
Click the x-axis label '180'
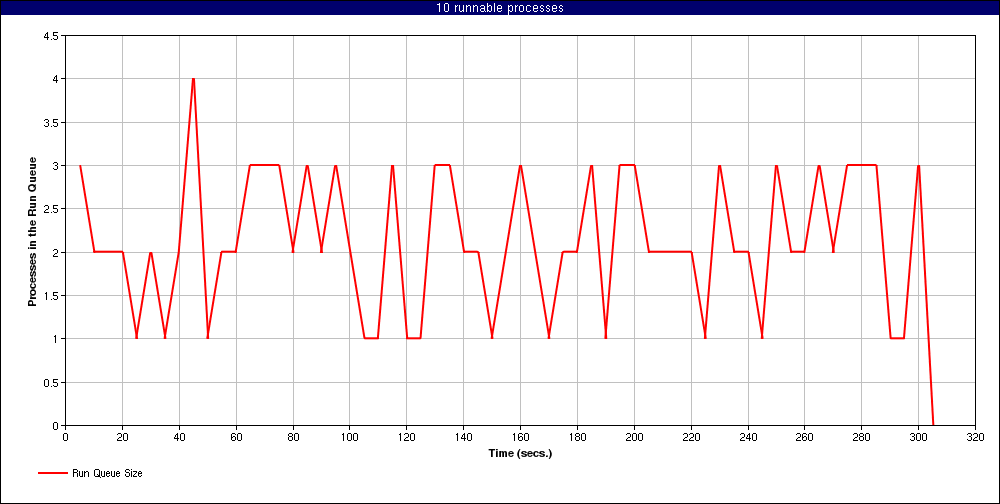click(x=577, y=437)
